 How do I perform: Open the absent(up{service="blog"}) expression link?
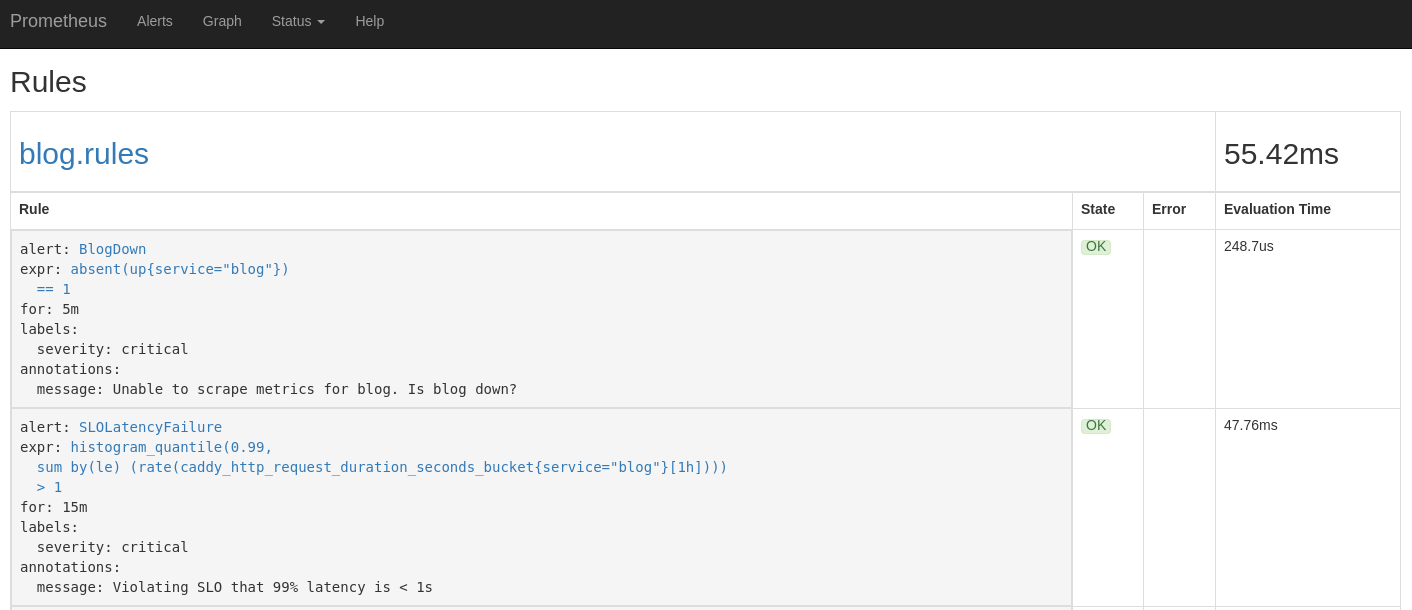pos(179,269)
